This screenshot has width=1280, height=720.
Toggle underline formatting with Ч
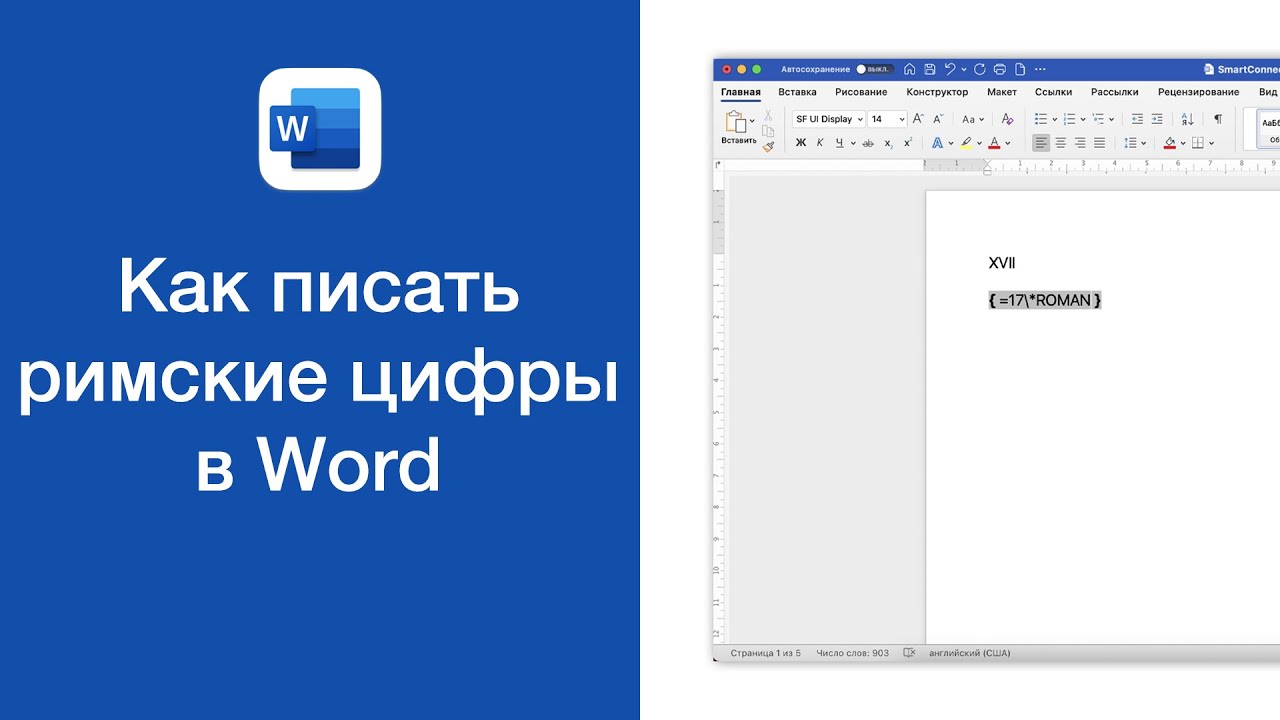click(840, 143)
